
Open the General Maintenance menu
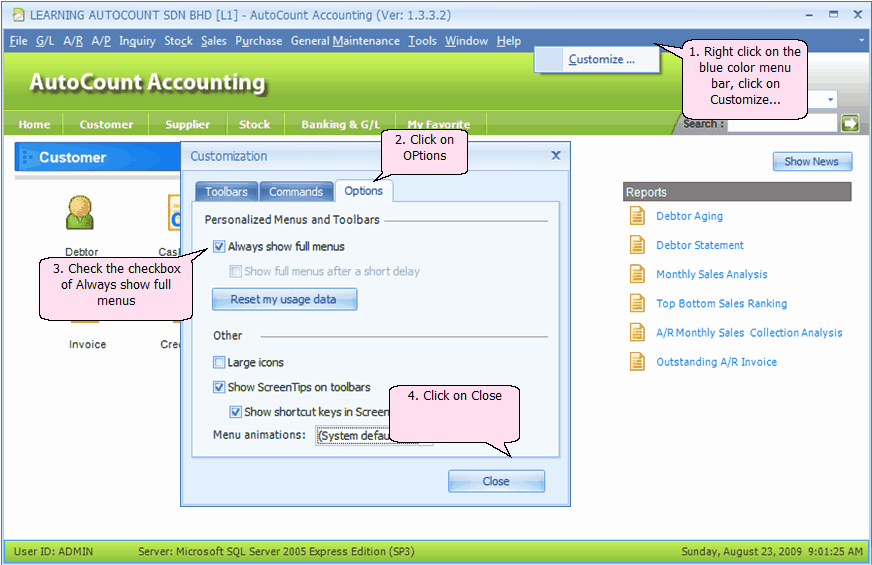click(x=345, y=41)
